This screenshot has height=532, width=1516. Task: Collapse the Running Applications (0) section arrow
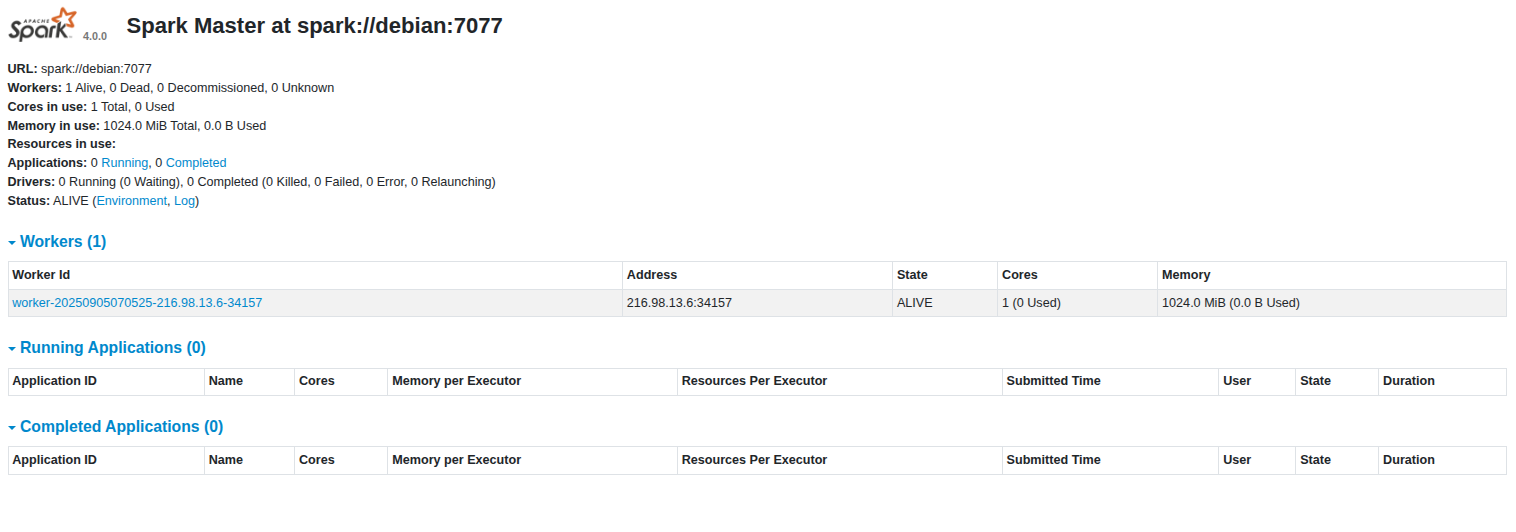[x=12, y=349]
